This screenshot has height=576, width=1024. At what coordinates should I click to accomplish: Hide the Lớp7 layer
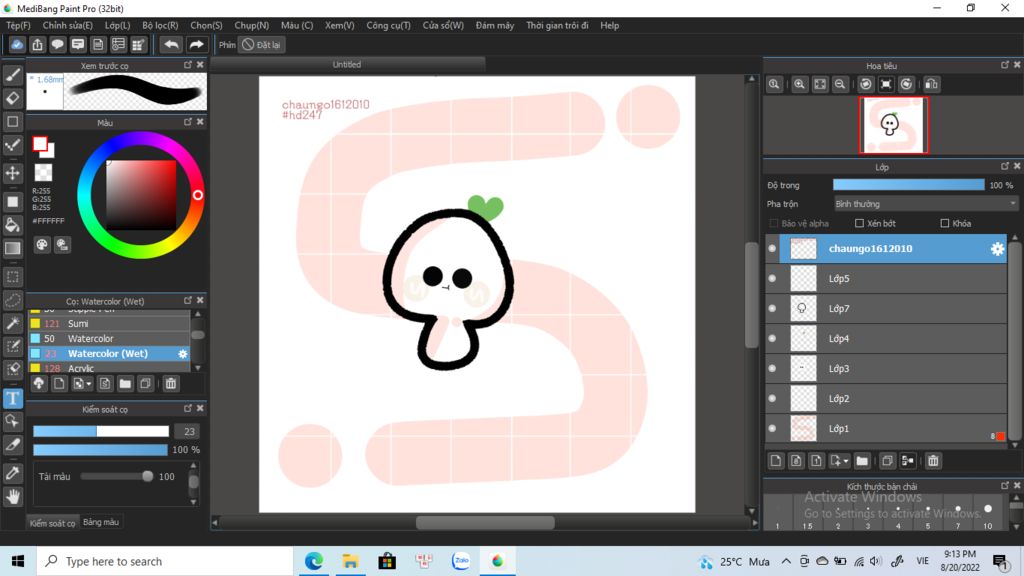point(773,309)
